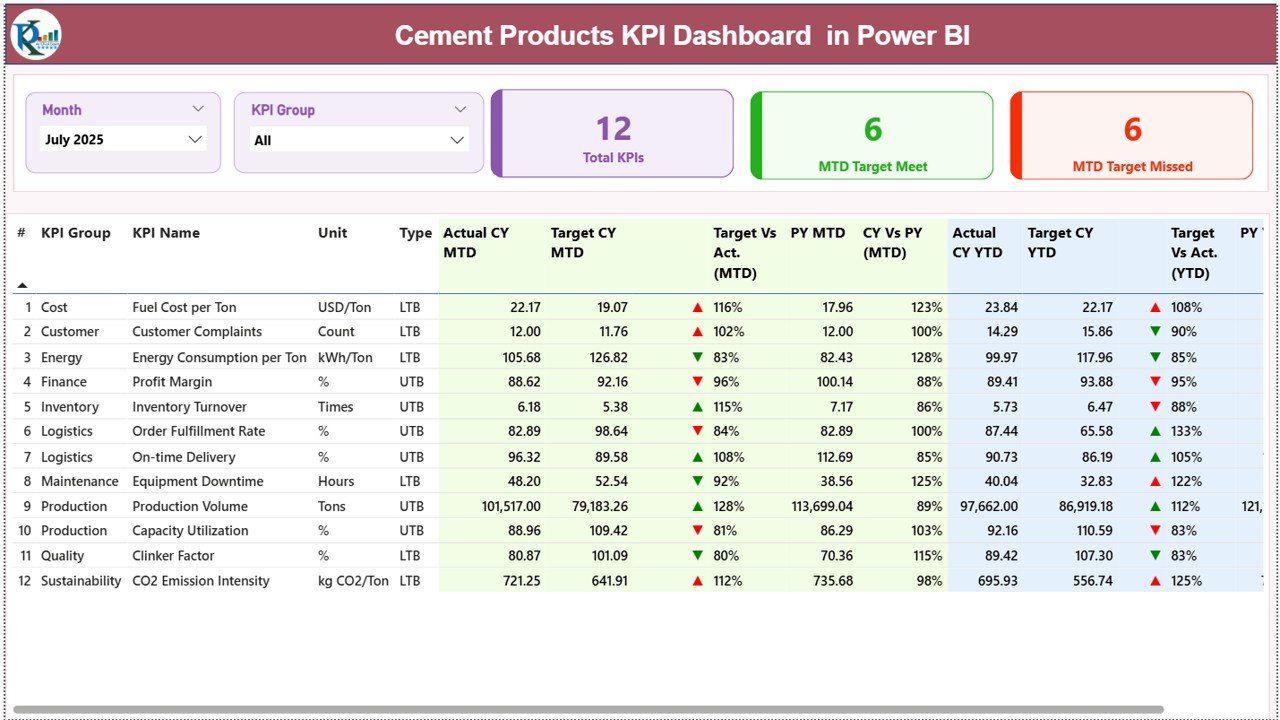Click green up-triangle beside Inventory Turnover 115%
This screenshot has height=720, width=1280.
click(697, 406)
